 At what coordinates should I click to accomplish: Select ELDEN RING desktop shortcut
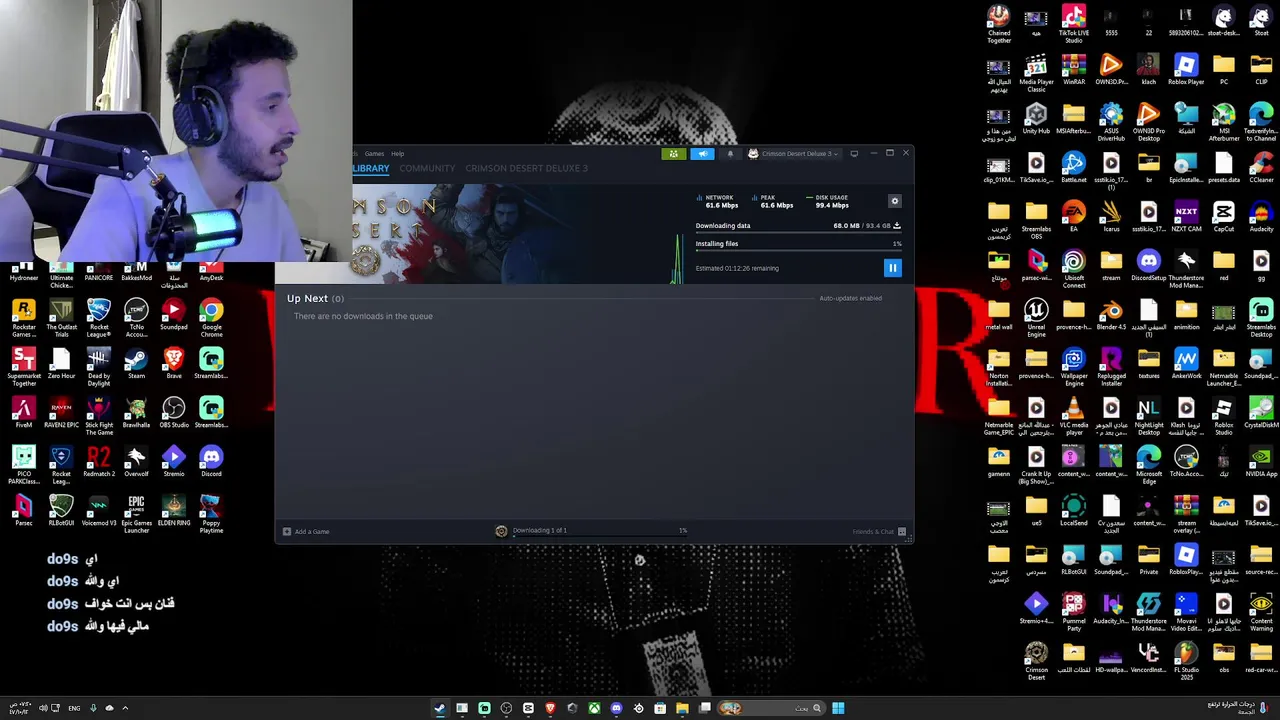pos(174,510)
